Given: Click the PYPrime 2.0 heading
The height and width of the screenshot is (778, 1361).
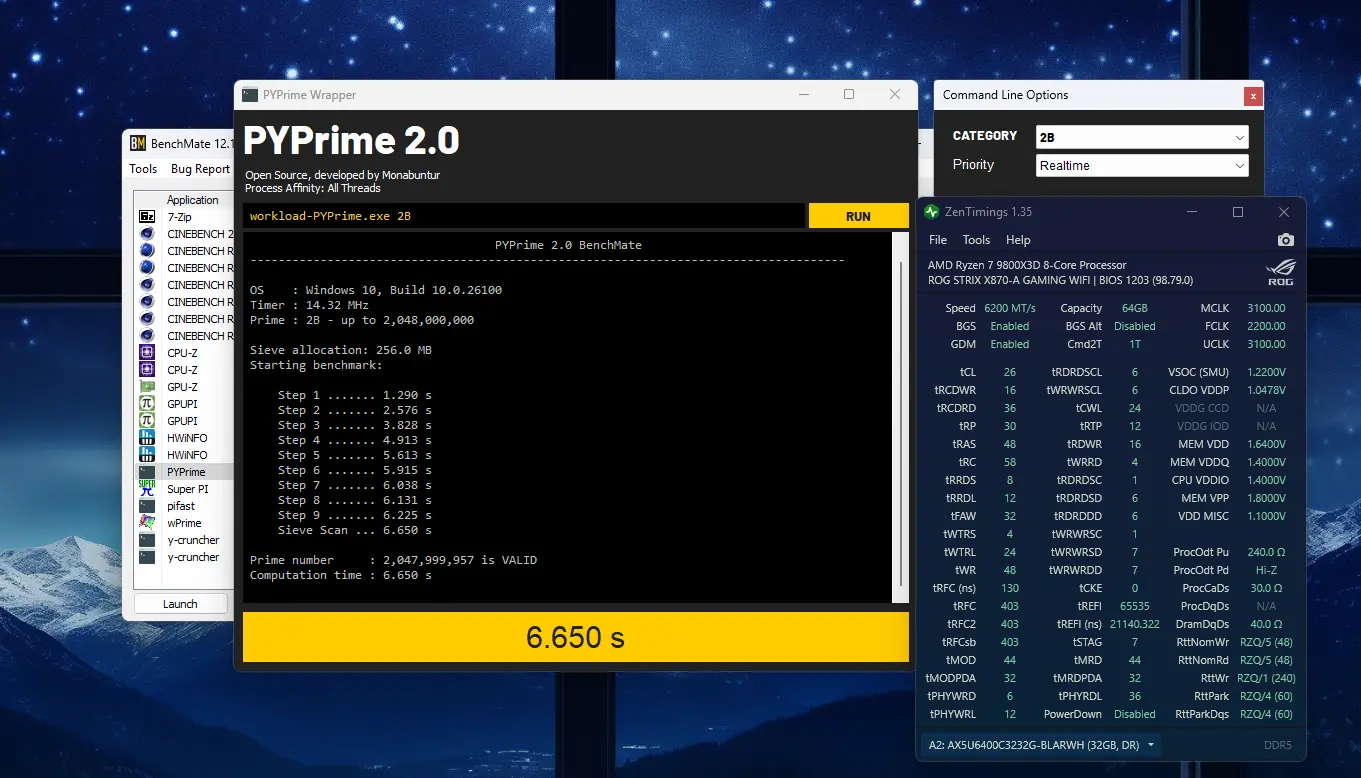Looking at the screenshot, I should [x=351, y=140].
